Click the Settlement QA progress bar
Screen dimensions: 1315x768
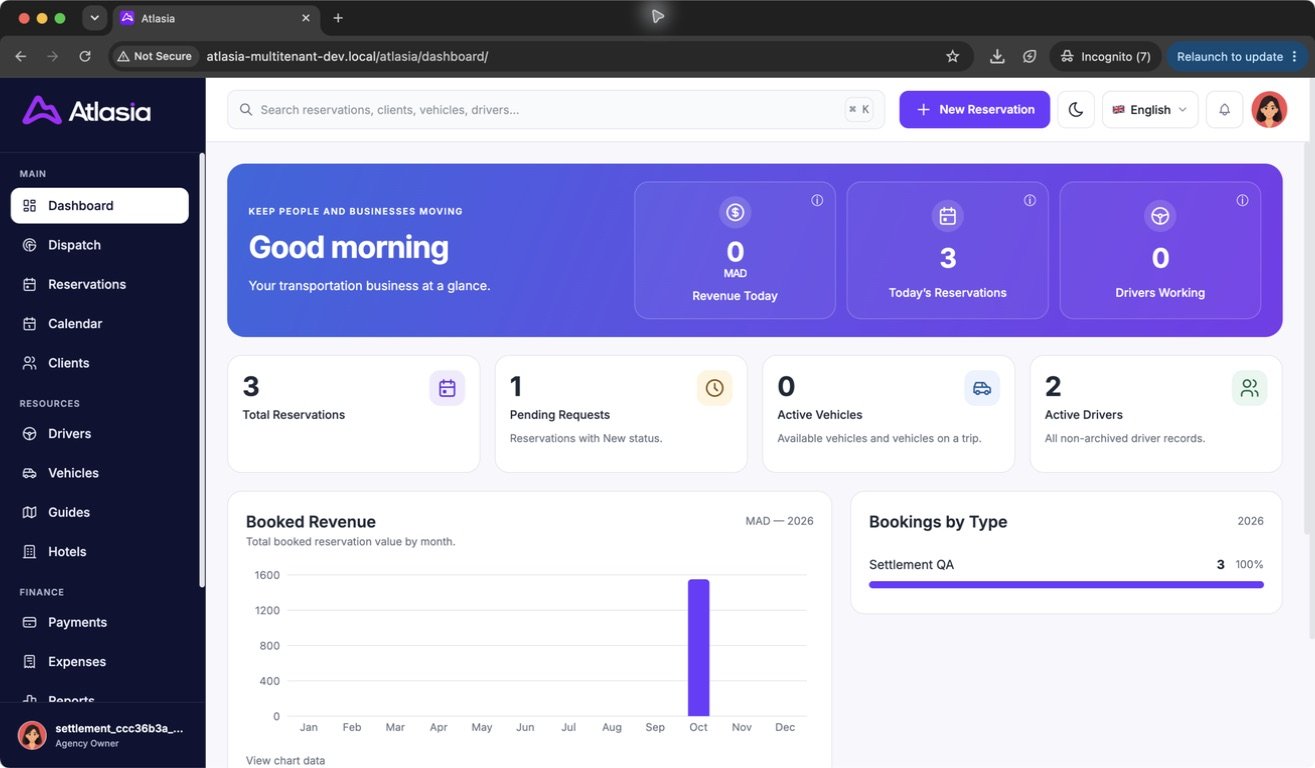coord(1066,585)
